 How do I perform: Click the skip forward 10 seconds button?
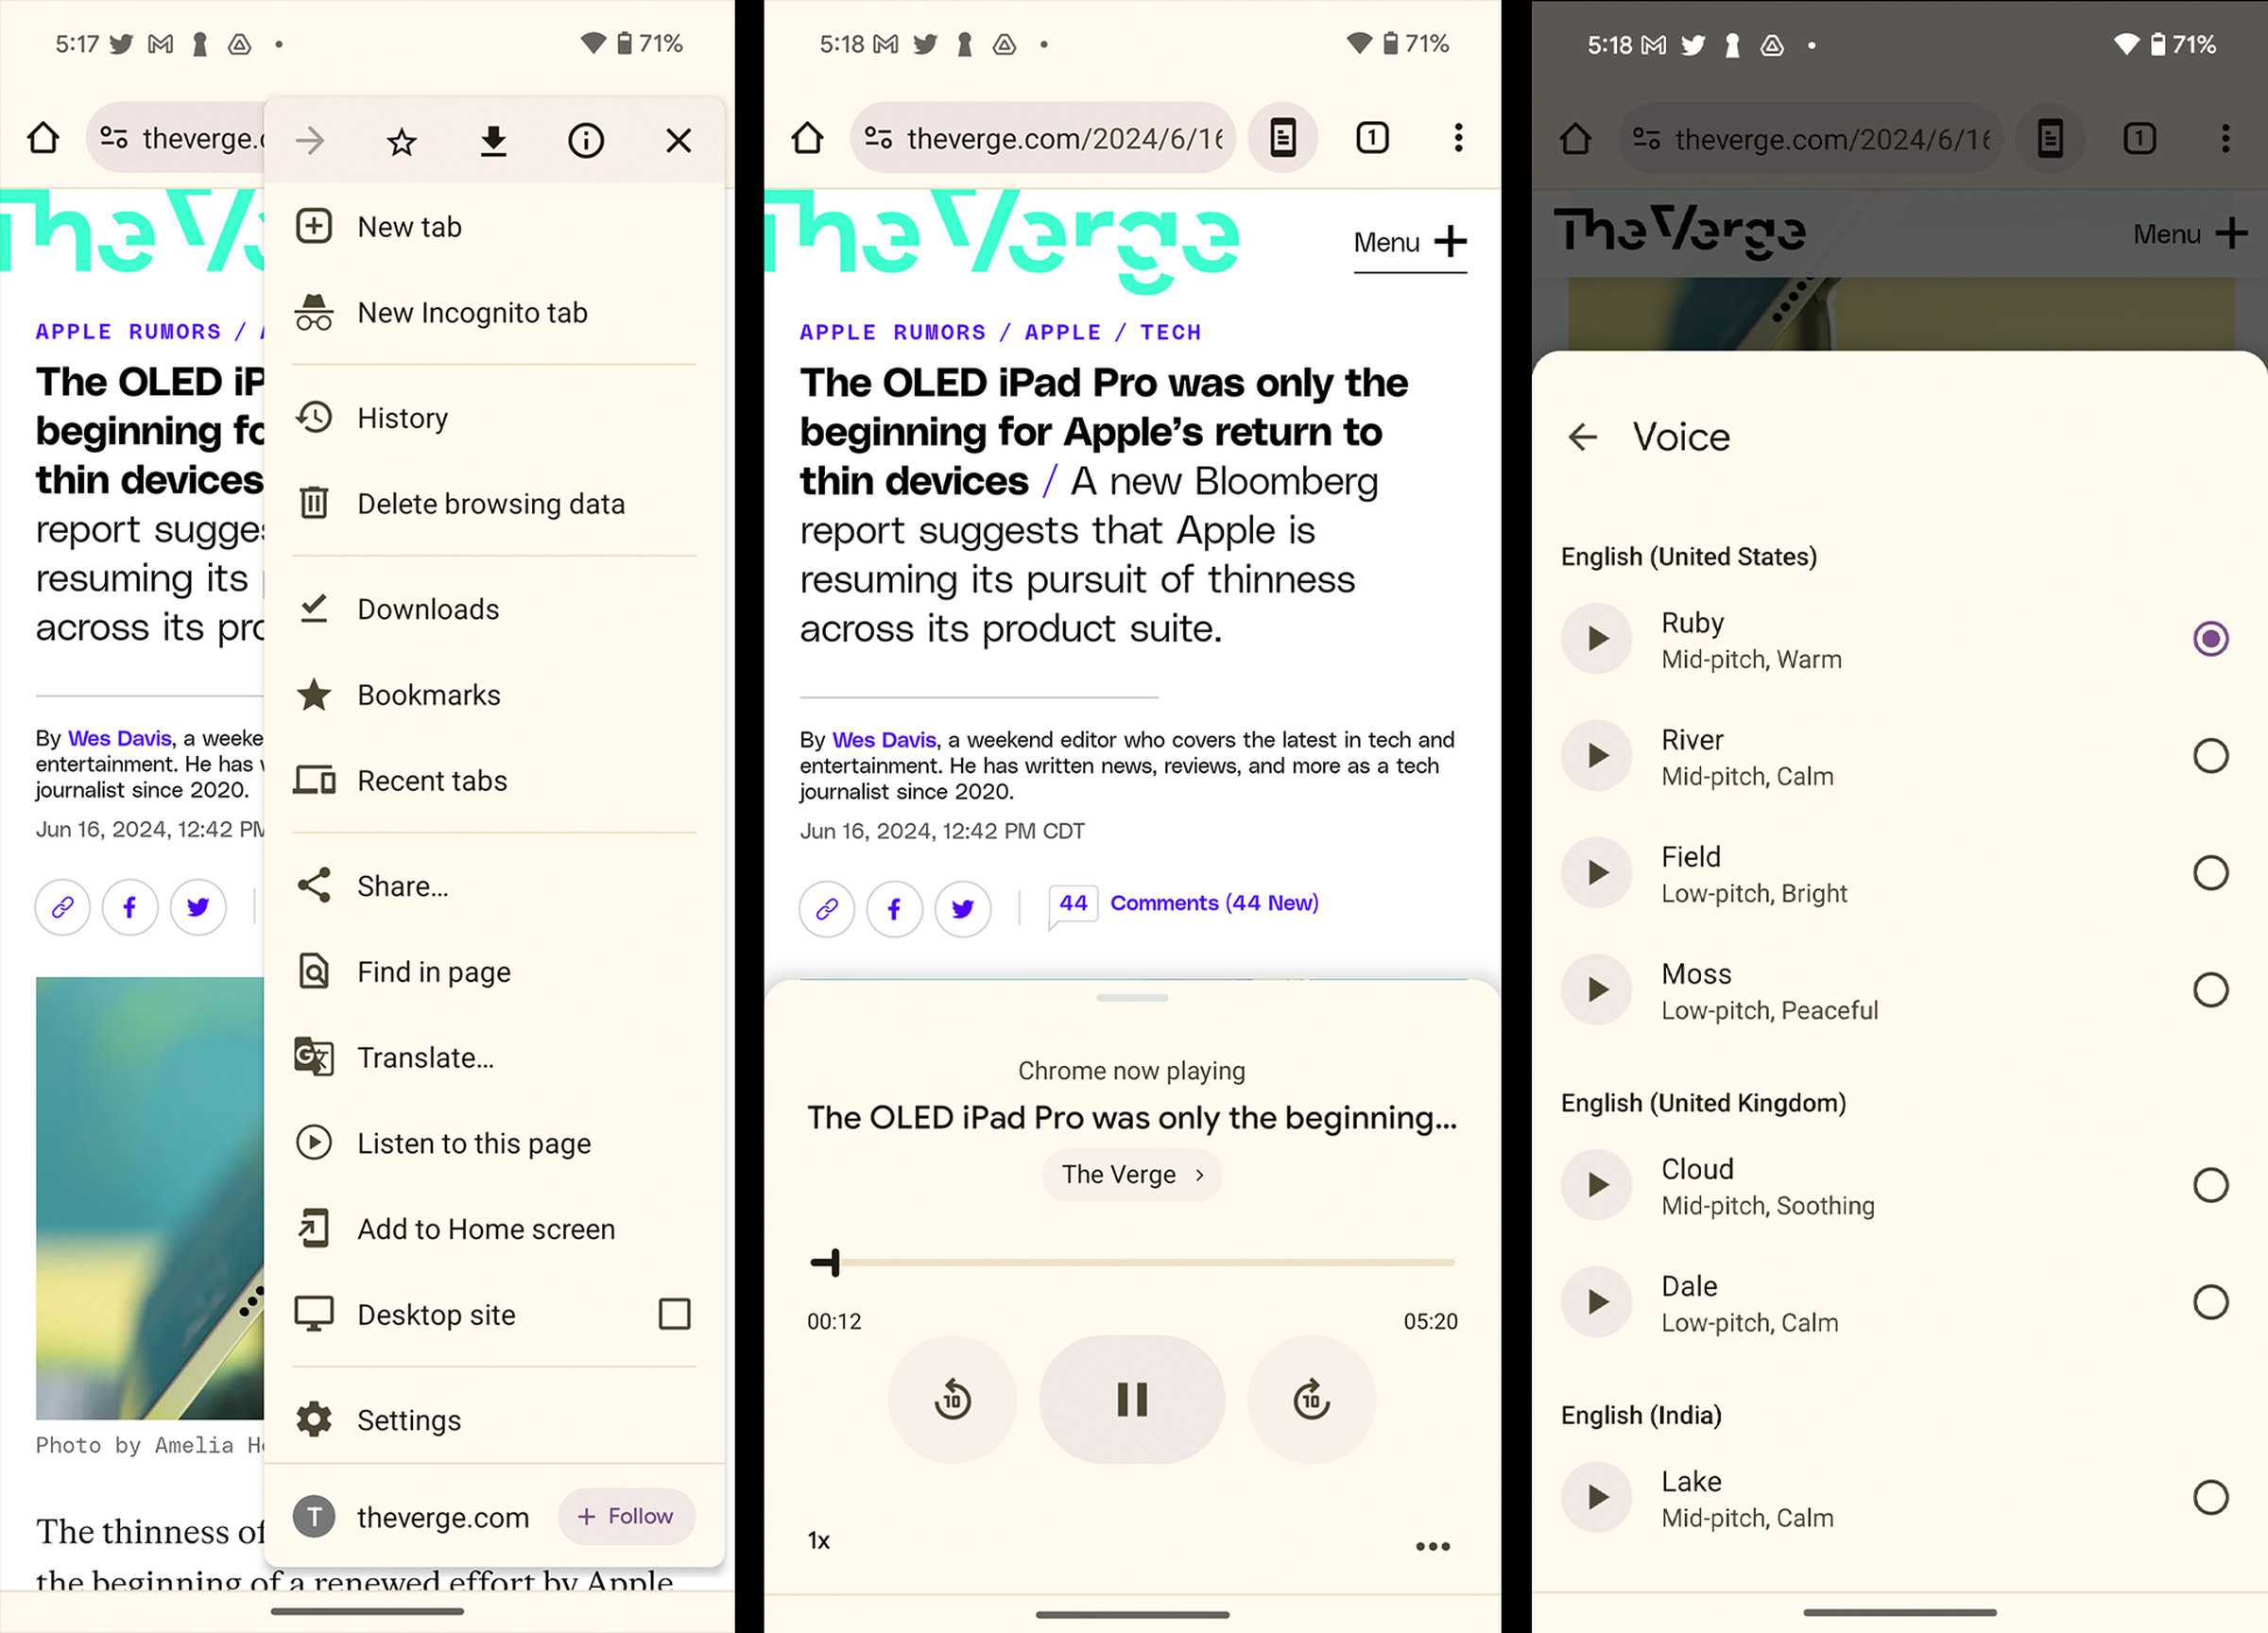coord(1312,1399)
